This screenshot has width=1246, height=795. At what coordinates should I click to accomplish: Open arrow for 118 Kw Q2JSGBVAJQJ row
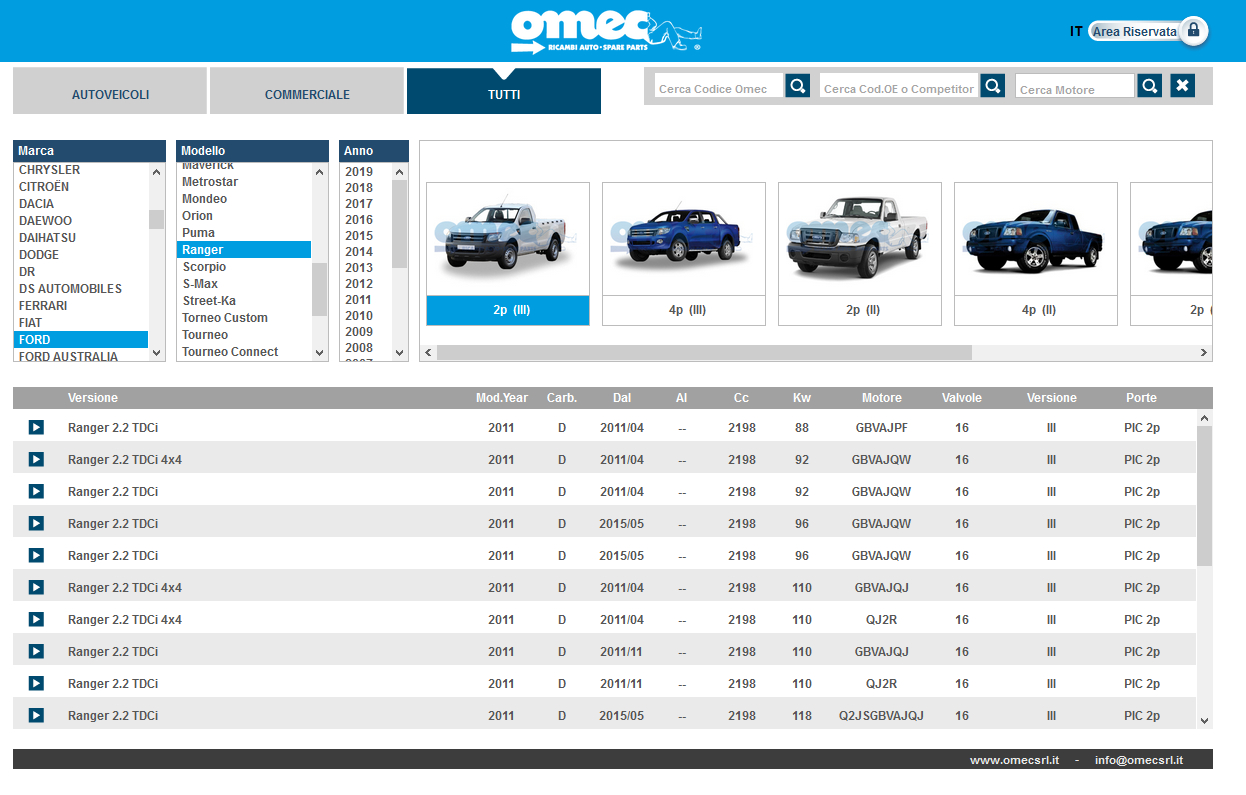click(x=36, y=715)
